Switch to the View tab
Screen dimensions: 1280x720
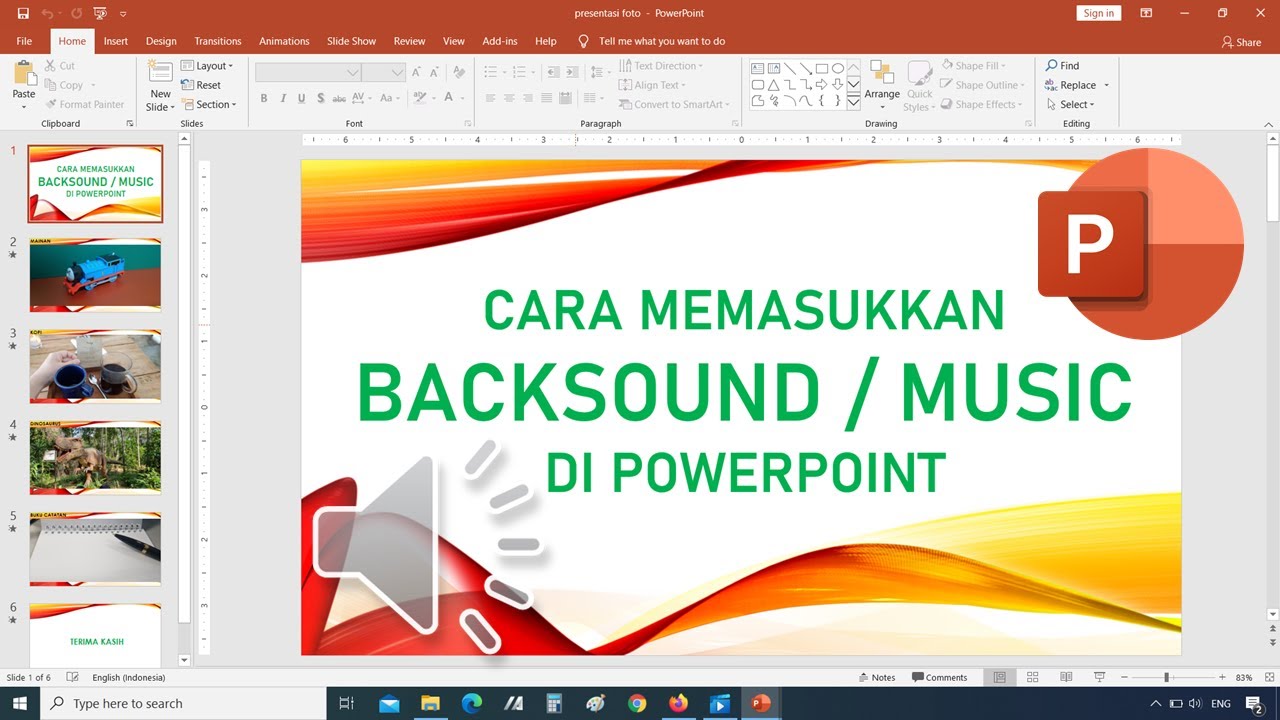tap(454, 41)
